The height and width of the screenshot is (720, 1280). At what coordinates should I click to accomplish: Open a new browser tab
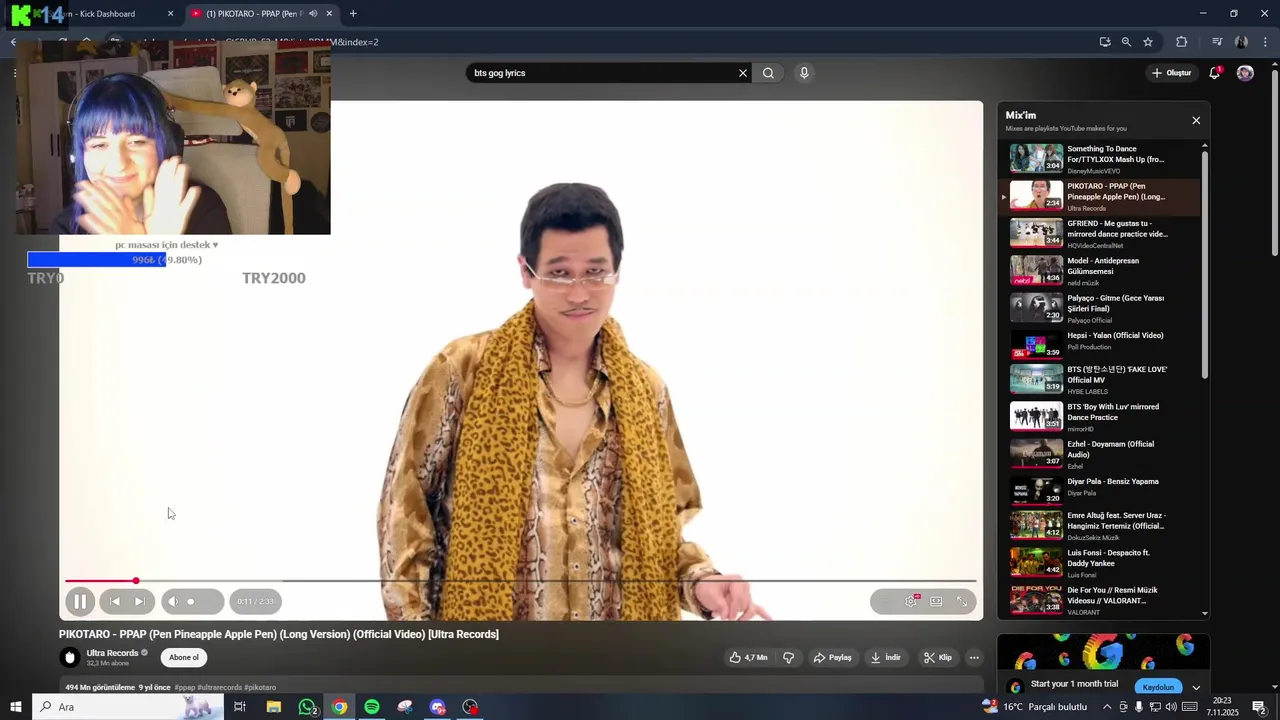[x=353, y=14]
